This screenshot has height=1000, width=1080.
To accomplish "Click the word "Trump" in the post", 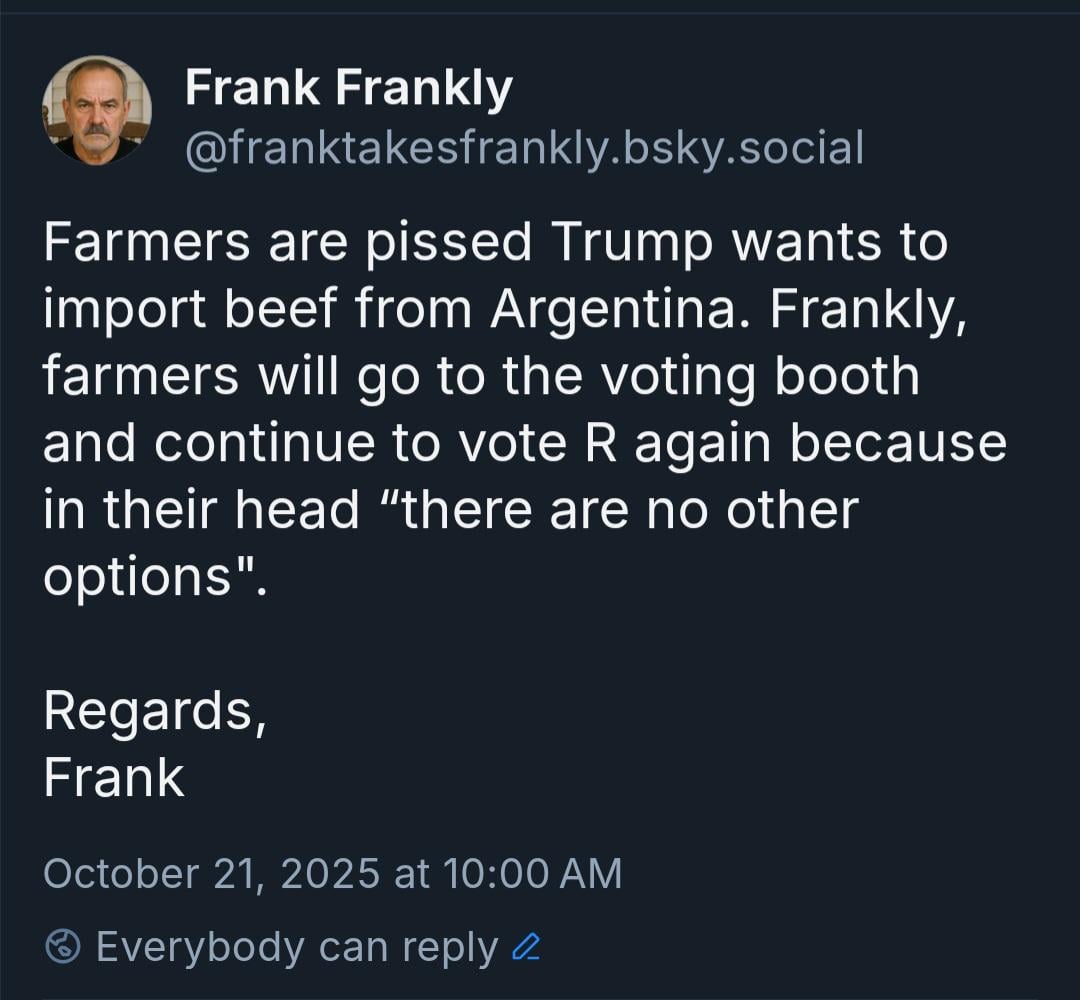I will click(630, 243).
